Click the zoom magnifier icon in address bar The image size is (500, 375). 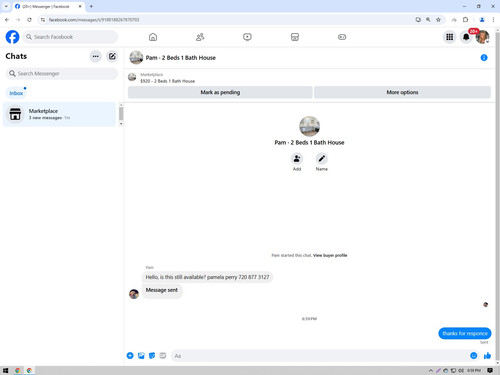click(x=428, y=20)
